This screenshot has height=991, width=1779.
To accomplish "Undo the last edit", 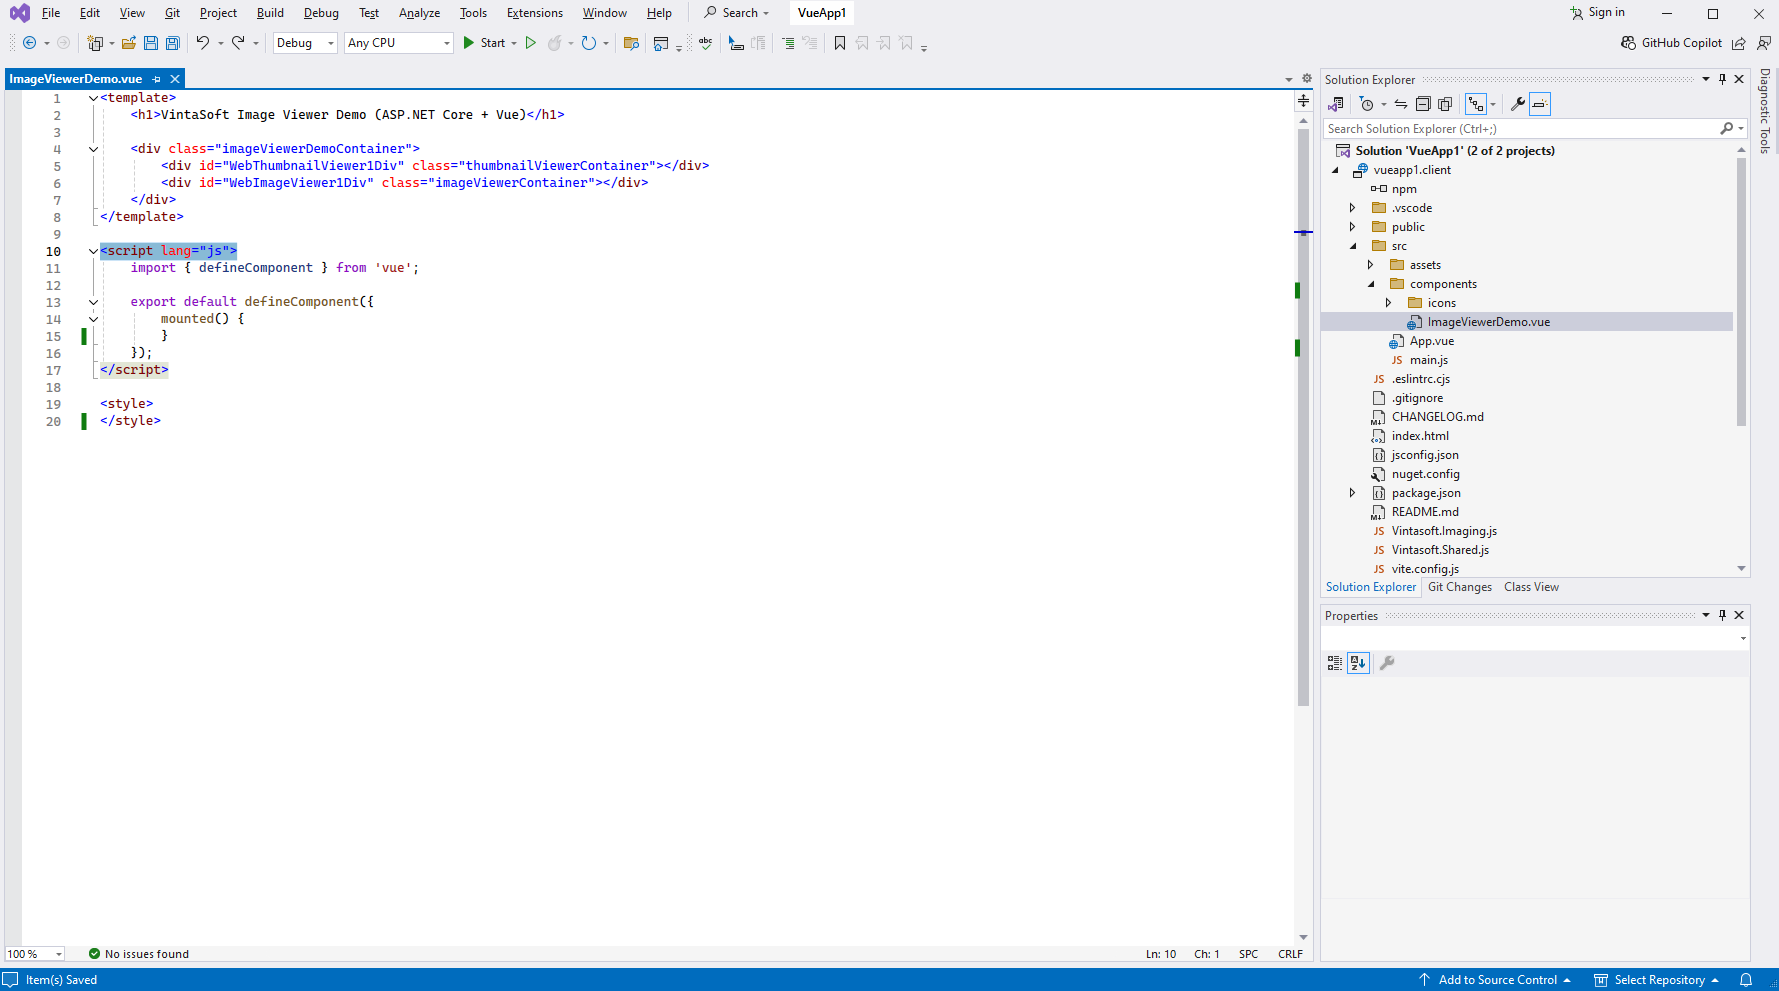I will tap(203, 43).
